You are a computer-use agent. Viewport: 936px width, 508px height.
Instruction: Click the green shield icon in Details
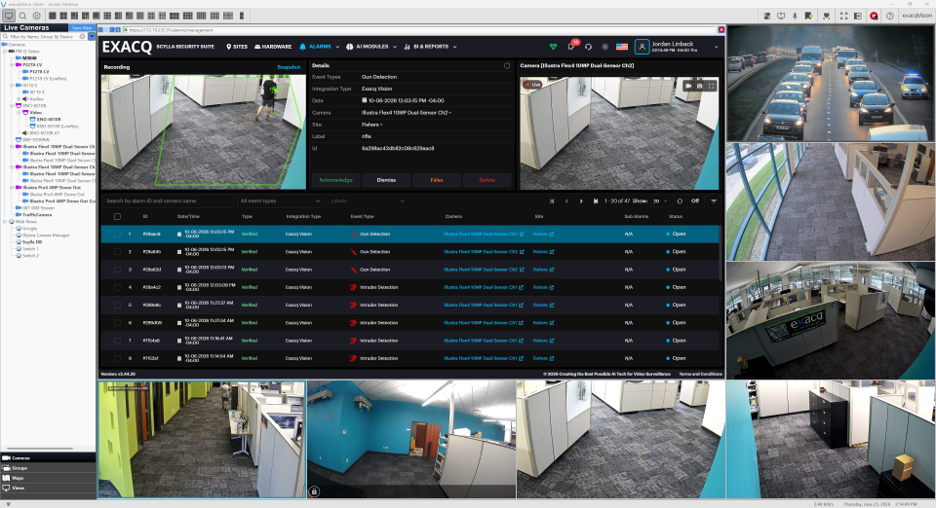pos(507,66)
